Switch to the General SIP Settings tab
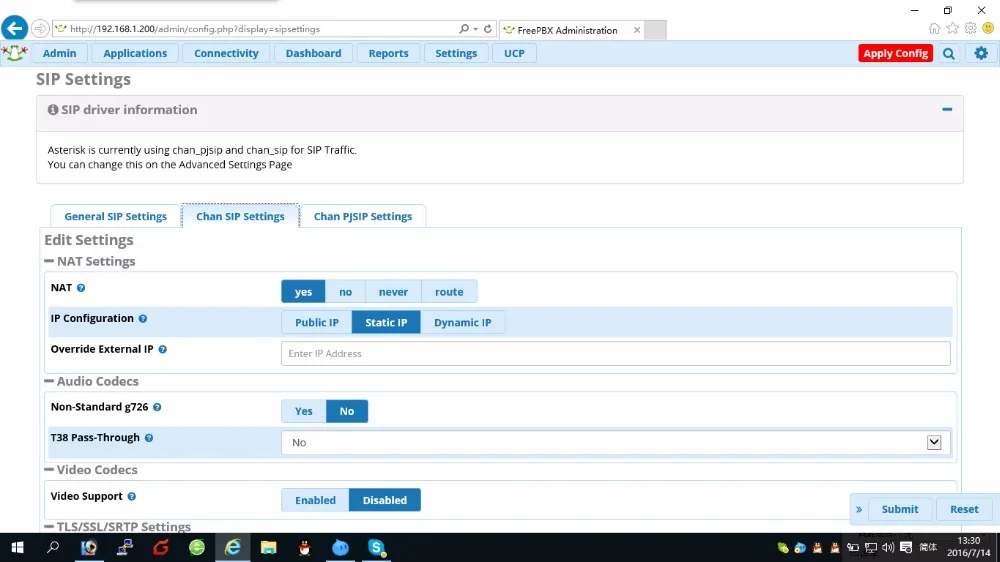The width and height of the screenshot is (1000, 562). tap(115, 216)
